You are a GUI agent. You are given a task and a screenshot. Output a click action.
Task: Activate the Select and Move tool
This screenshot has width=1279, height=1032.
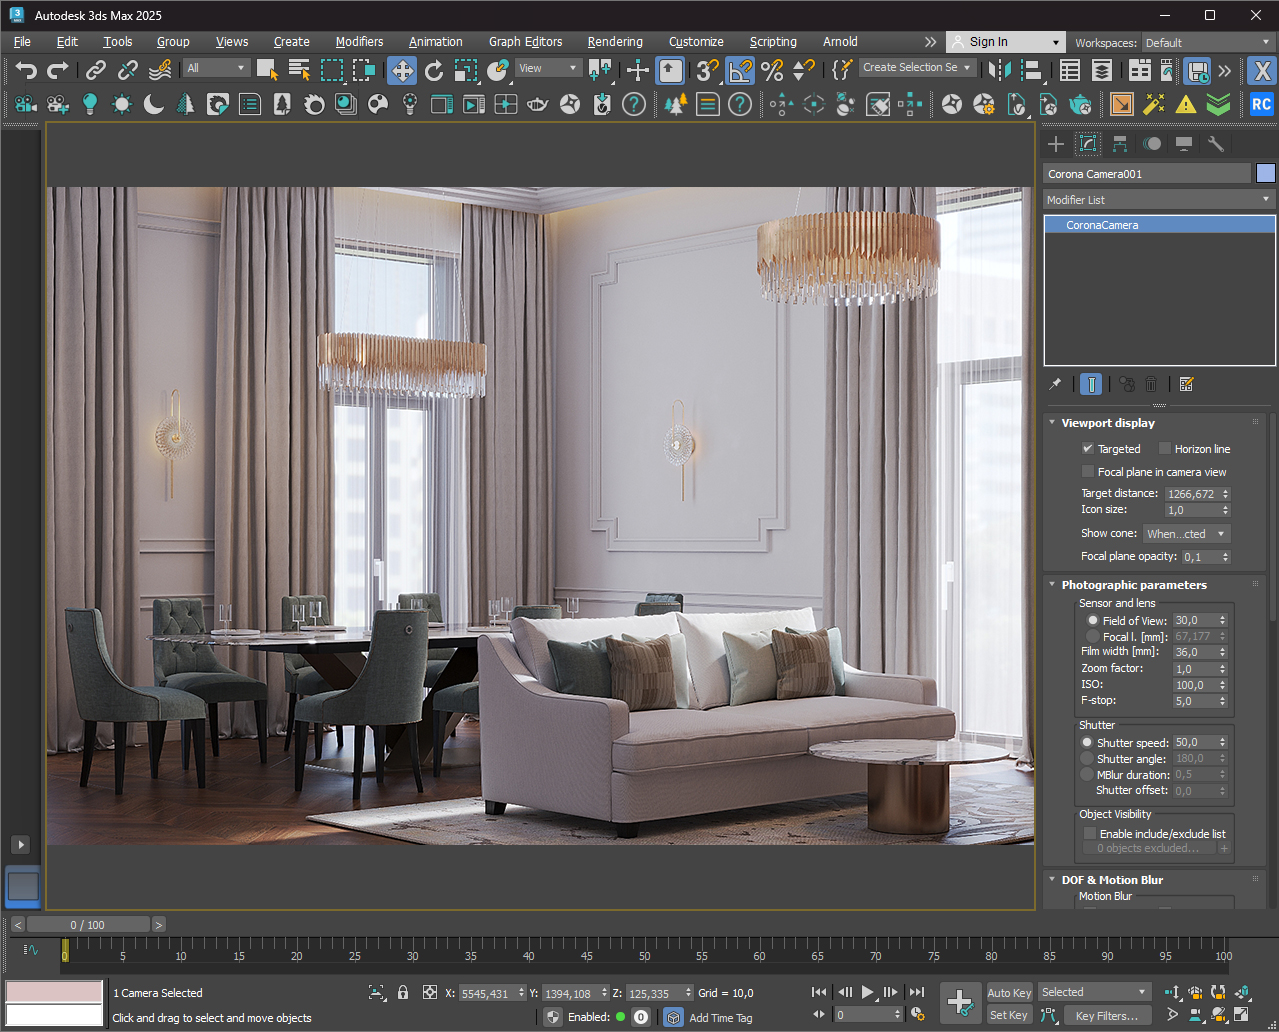[x=402, y=70]
